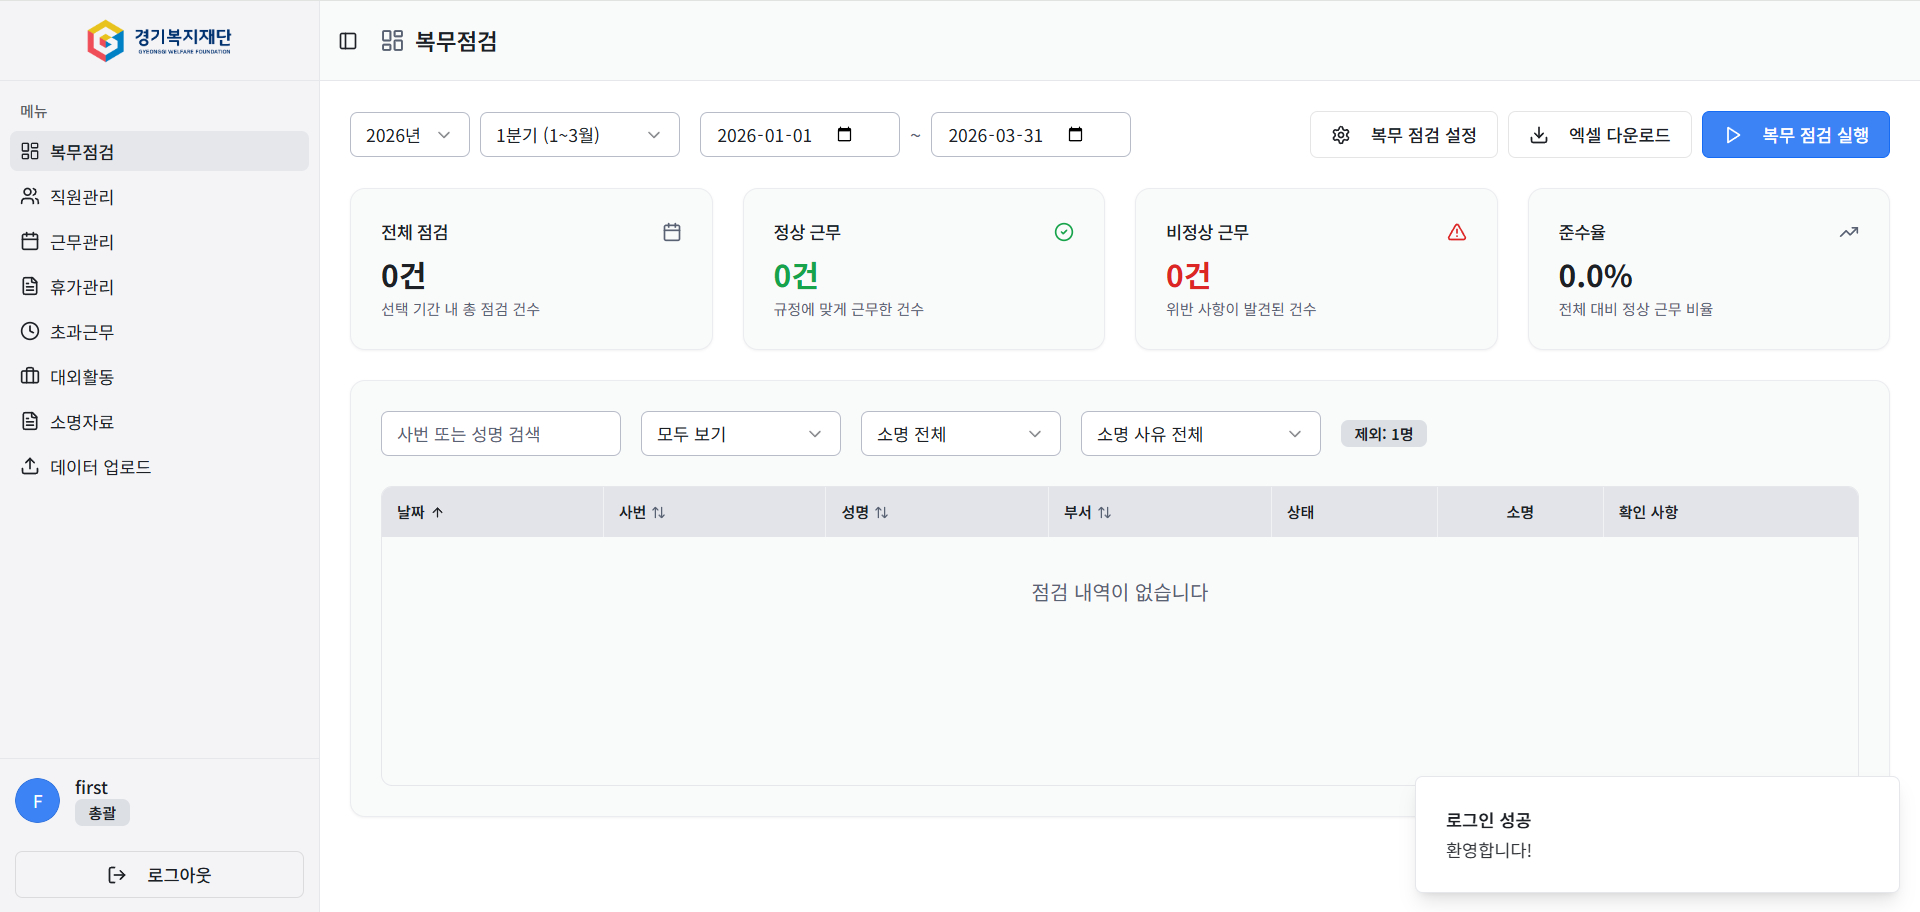Toggle sorting on the 사번 column

[643, 511]
